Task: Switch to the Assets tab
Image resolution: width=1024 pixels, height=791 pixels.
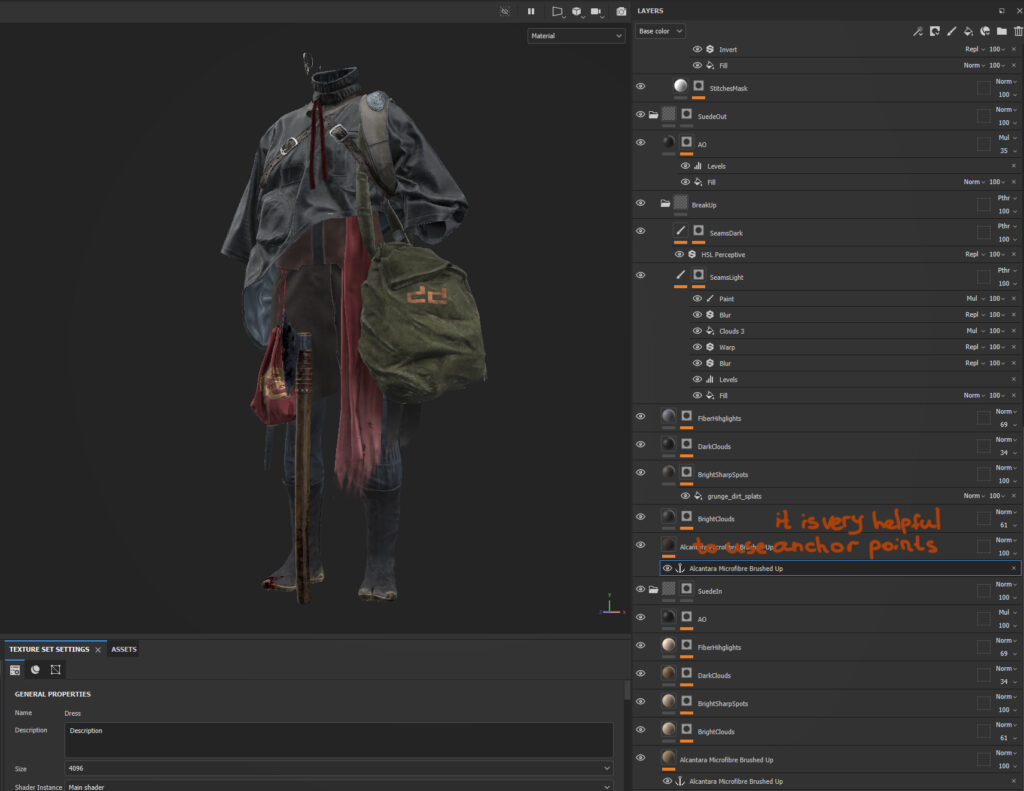Action: click(x=124, y=649)
